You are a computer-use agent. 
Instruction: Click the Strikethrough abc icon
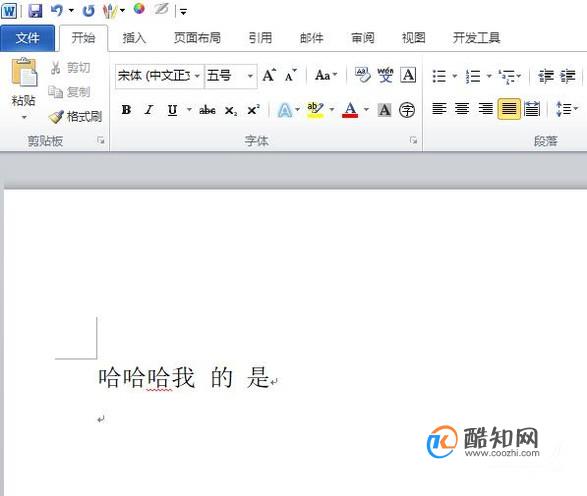tap(207, 110)
